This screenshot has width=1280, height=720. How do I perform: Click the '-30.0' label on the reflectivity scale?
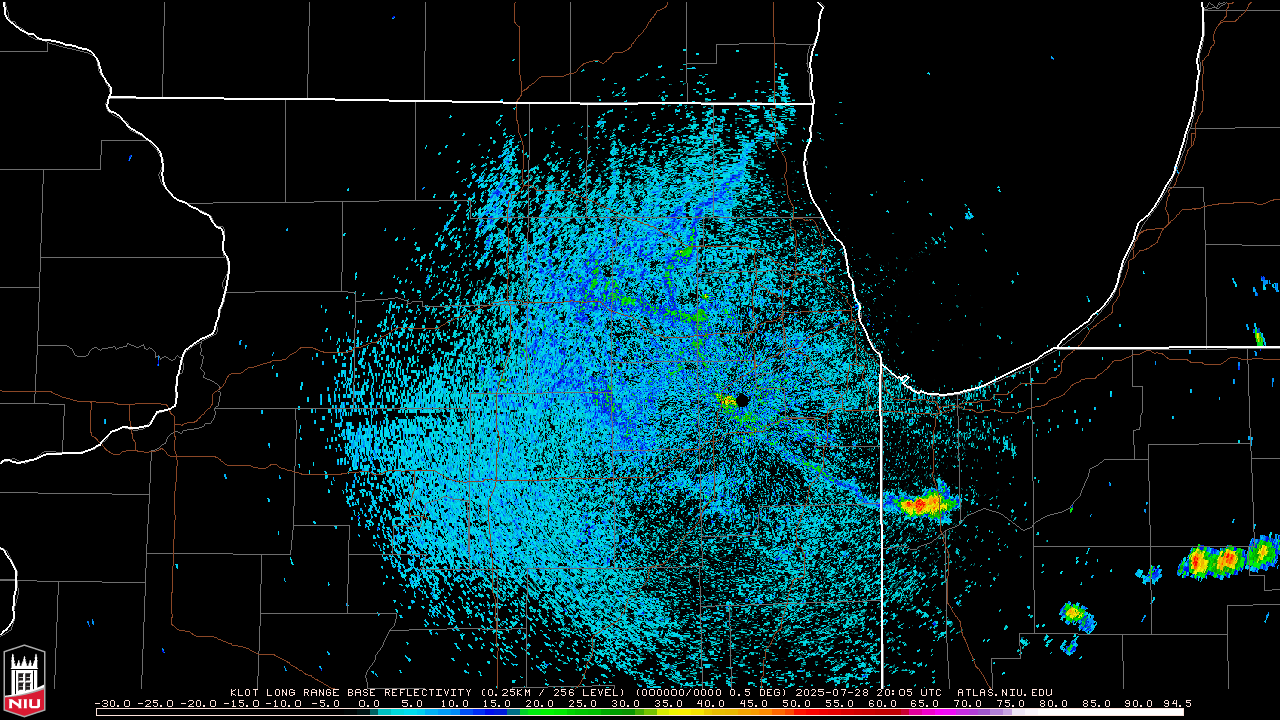(113, 704)
